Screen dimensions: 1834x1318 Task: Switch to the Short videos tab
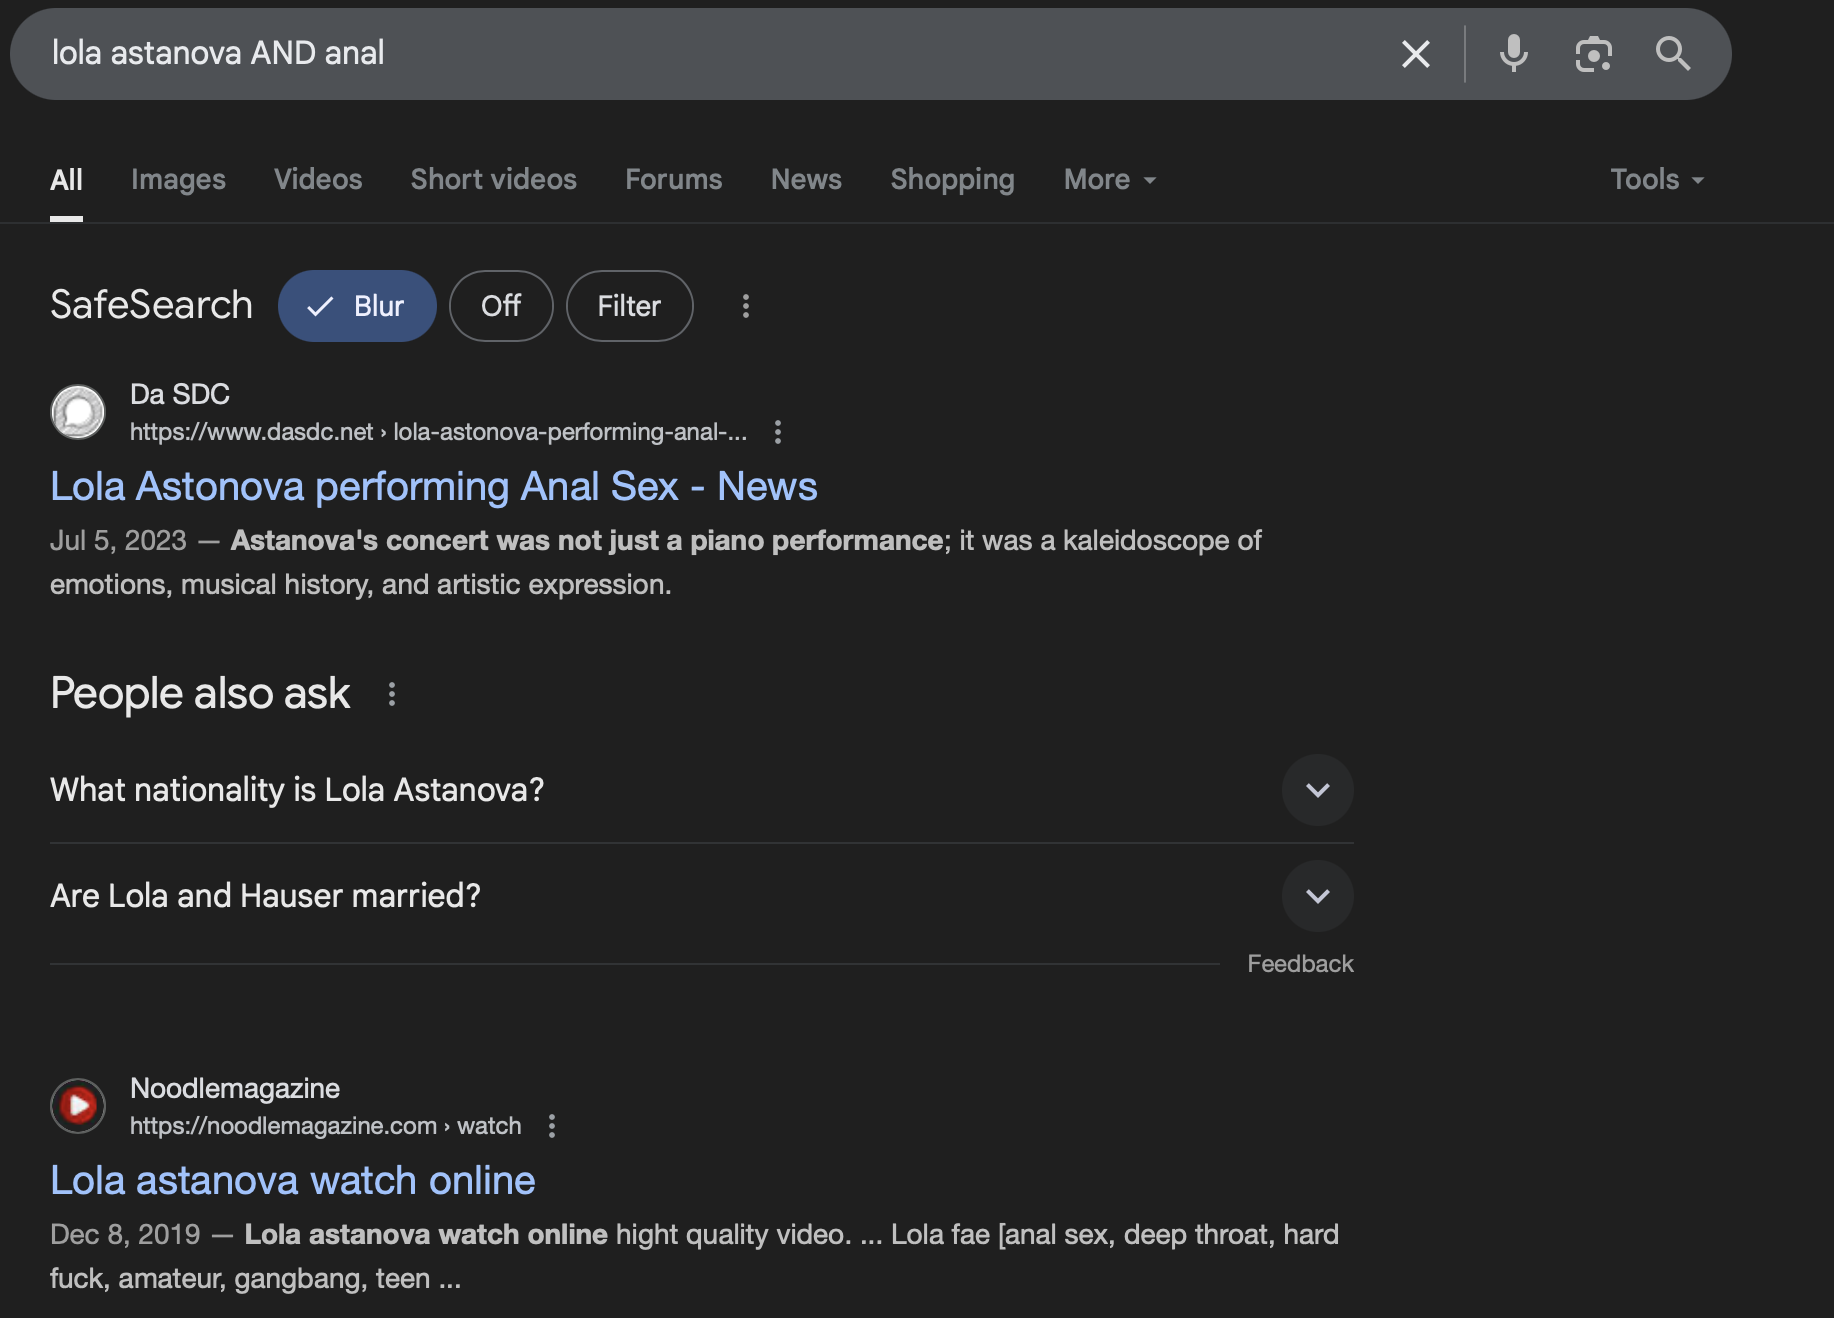[493, 180]
